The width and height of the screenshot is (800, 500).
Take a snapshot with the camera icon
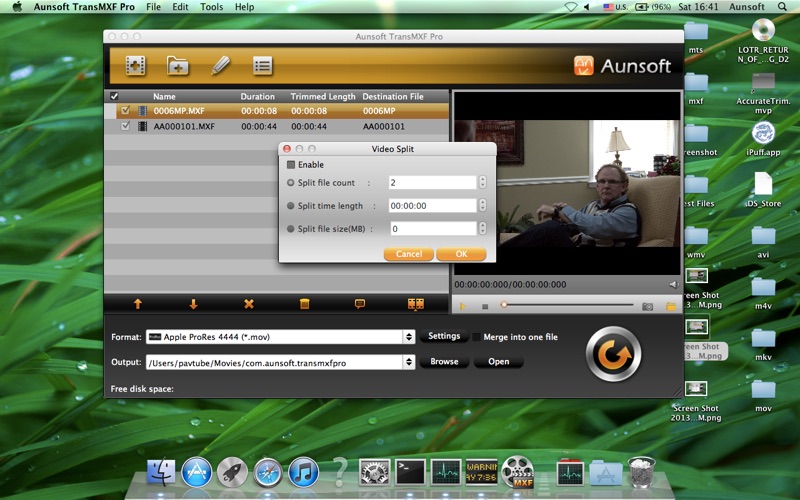click(647, 307)
